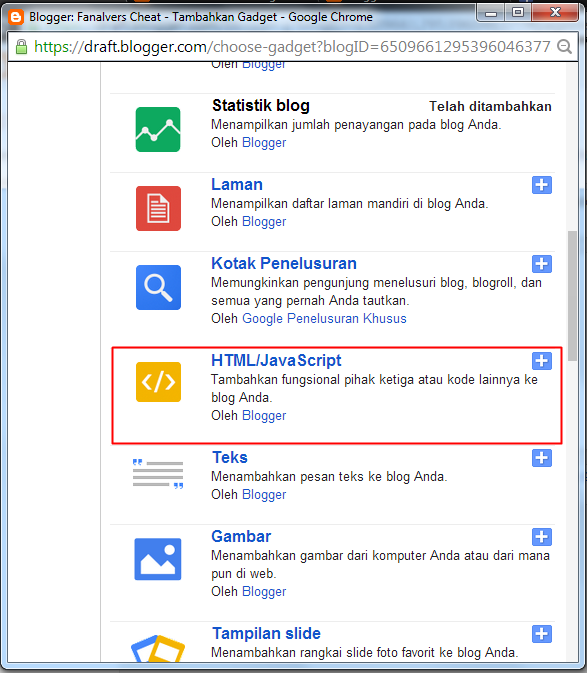Click the Blogger logo in title bar
The height and width of the screenshot is (673, 587).
point(16,17)
